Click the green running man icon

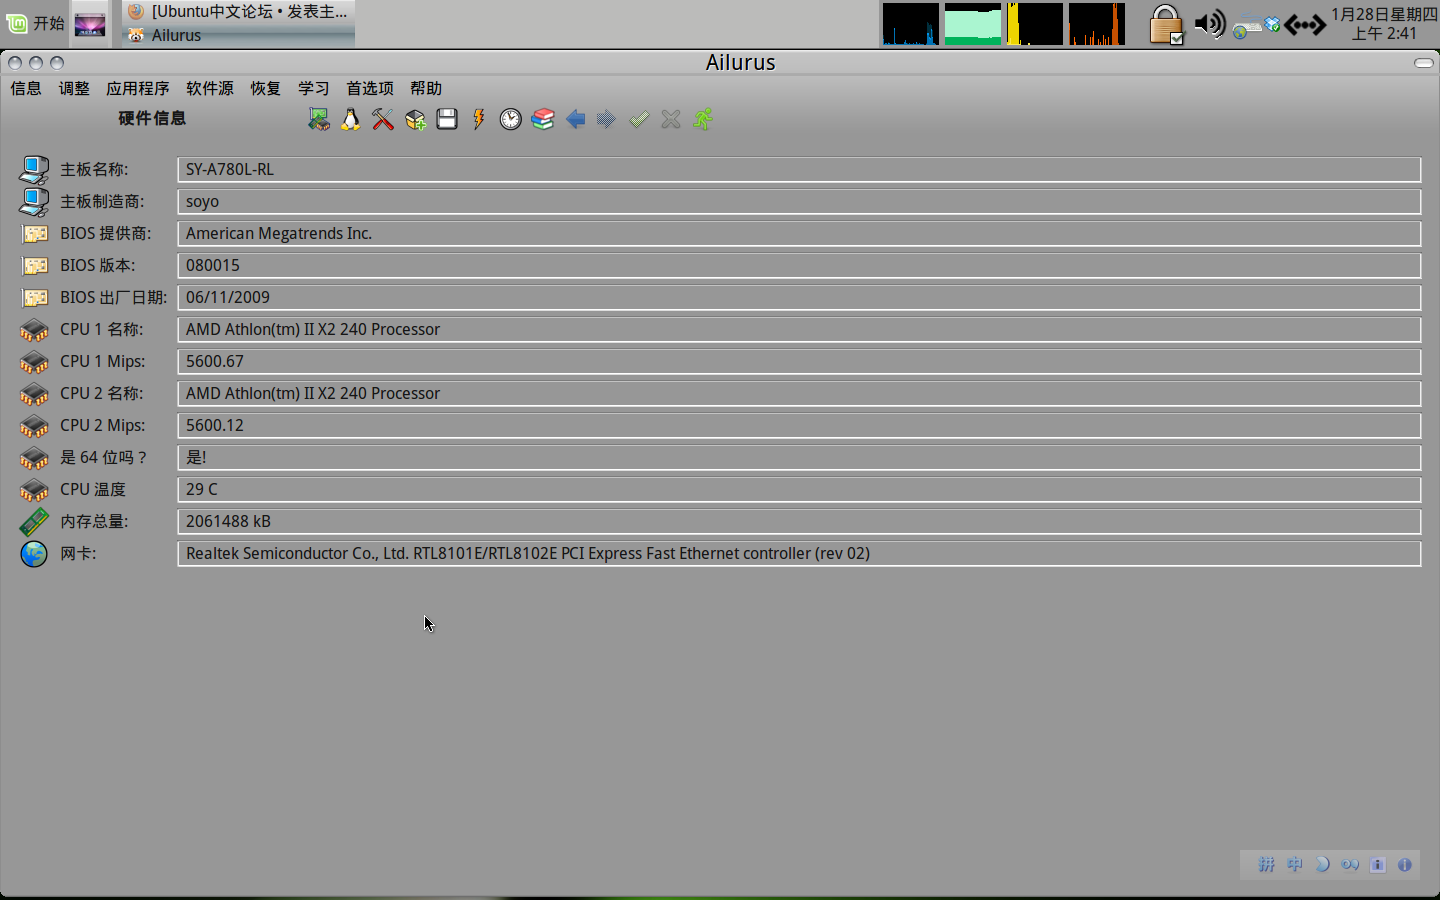[703, 120]
